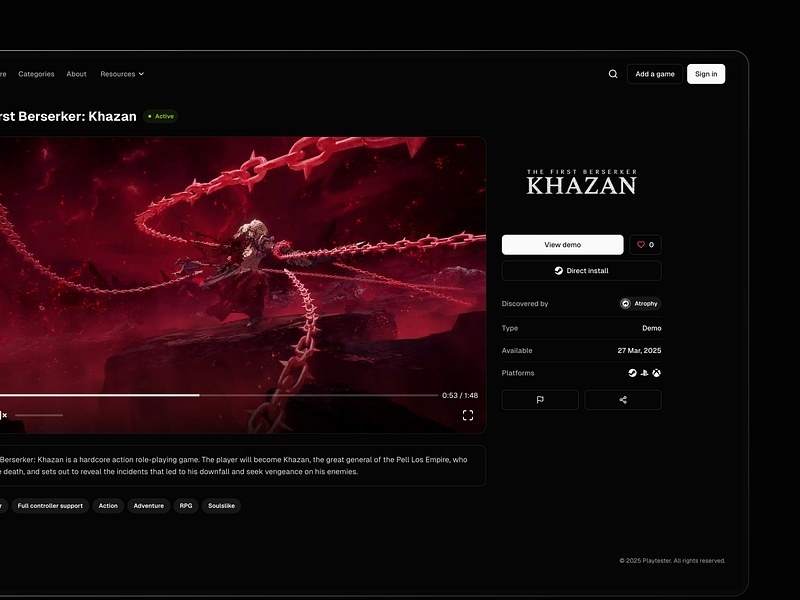800x600 pixels.
Task: Open the Categories menu item
Action: (x=36, y=74)
